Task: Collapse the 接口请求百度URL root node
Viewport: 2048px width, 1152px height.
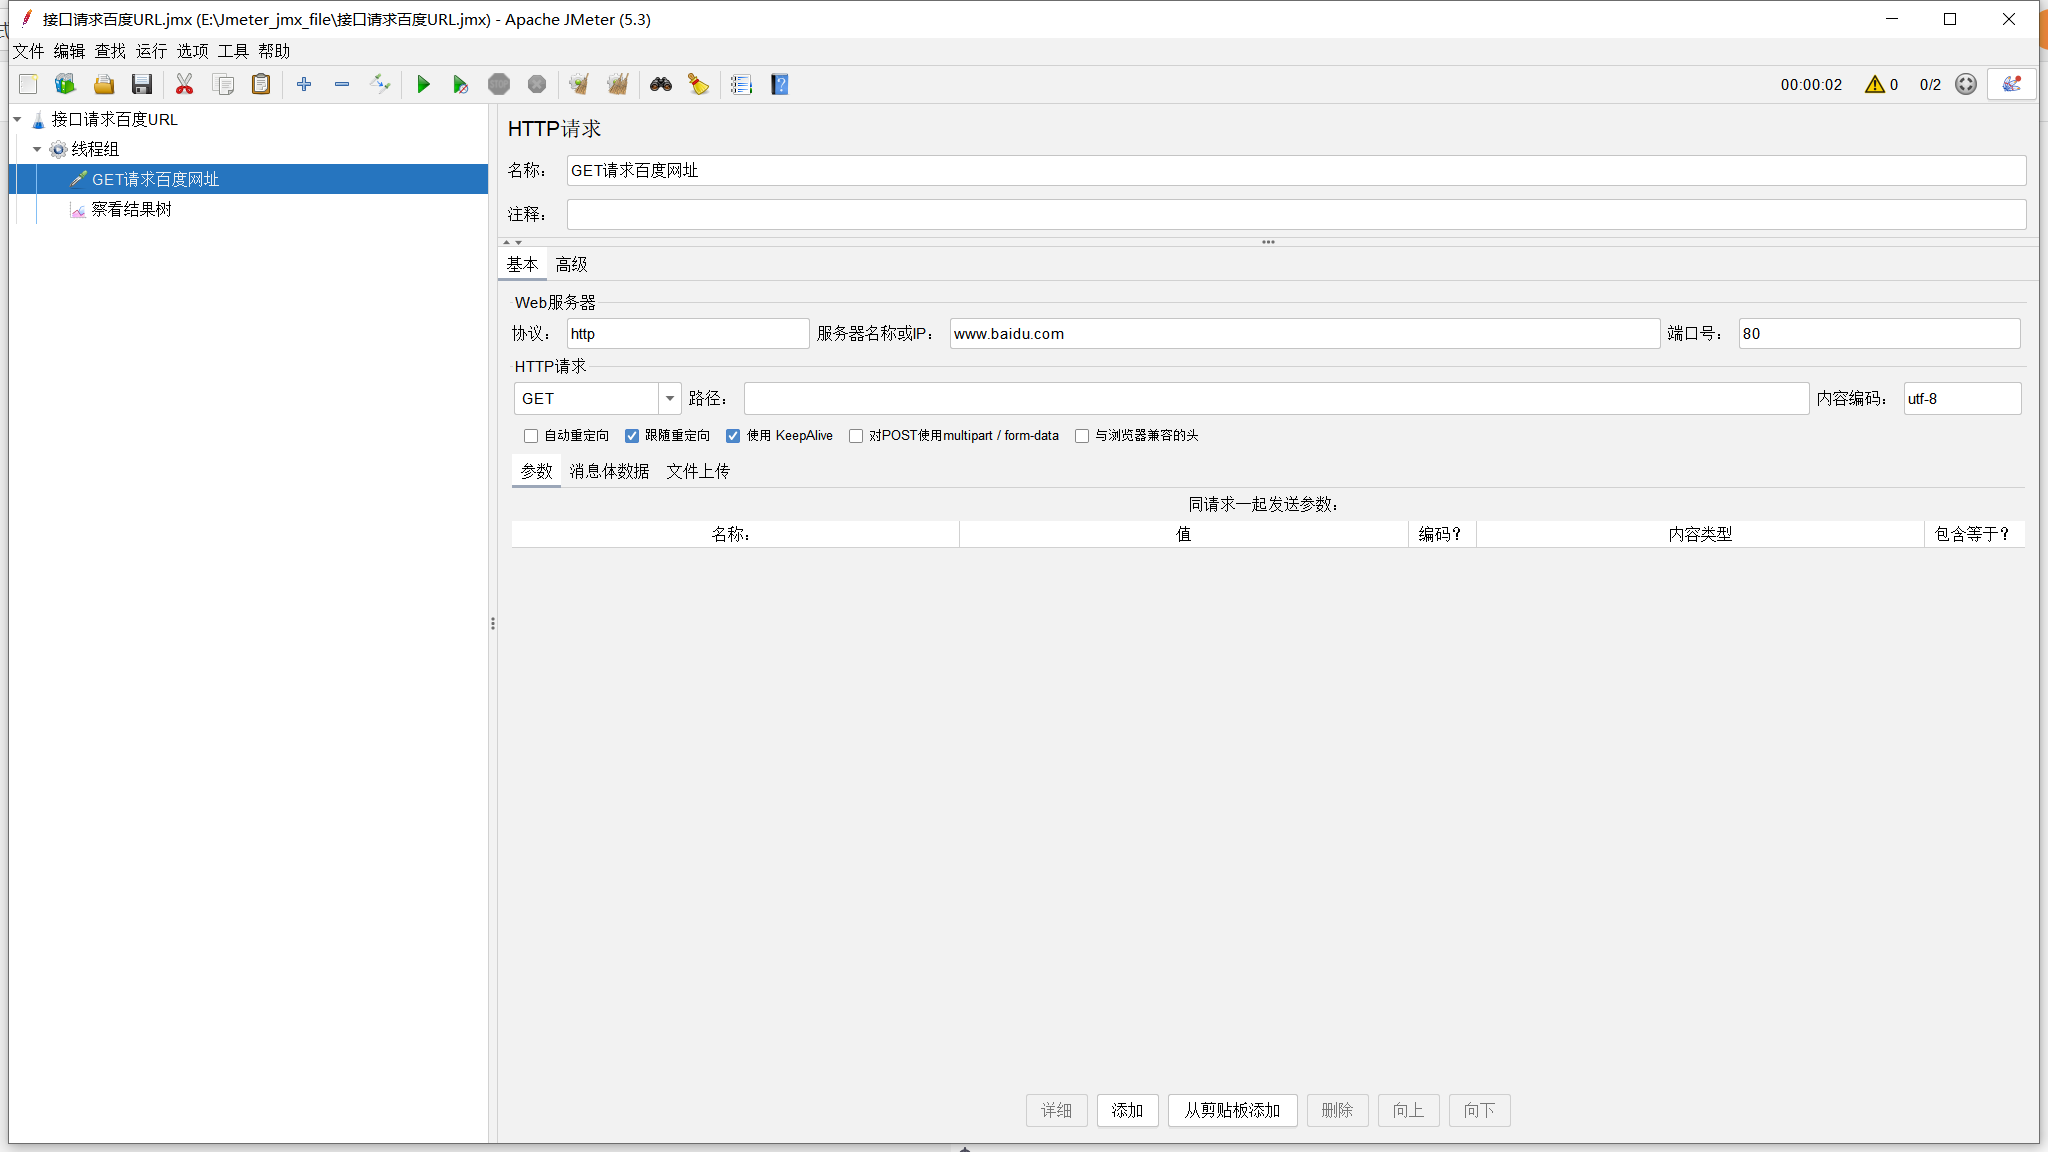Action: pos(16,118)
